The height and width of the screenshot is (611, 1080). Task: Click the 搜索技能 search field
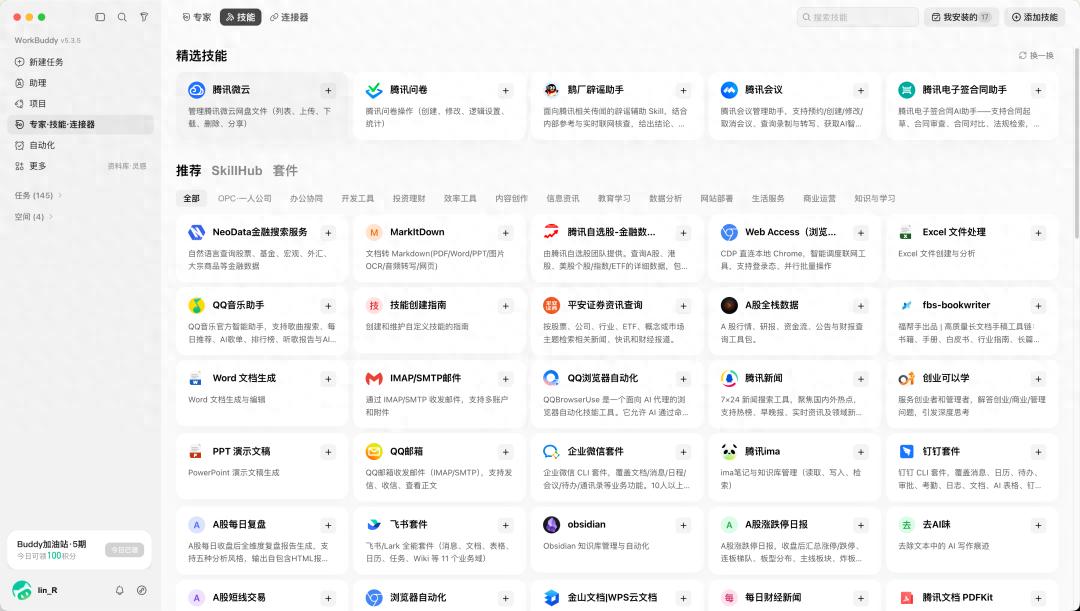pos(858,17)
